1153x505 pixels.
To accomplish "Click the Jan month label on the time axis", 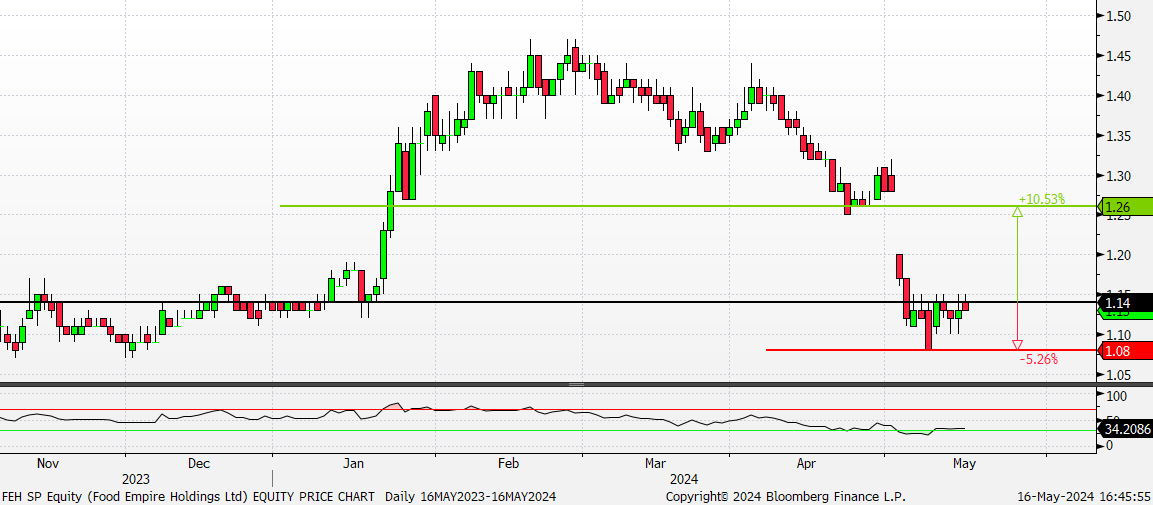I will pyautogui.click(x=354, y=464).
